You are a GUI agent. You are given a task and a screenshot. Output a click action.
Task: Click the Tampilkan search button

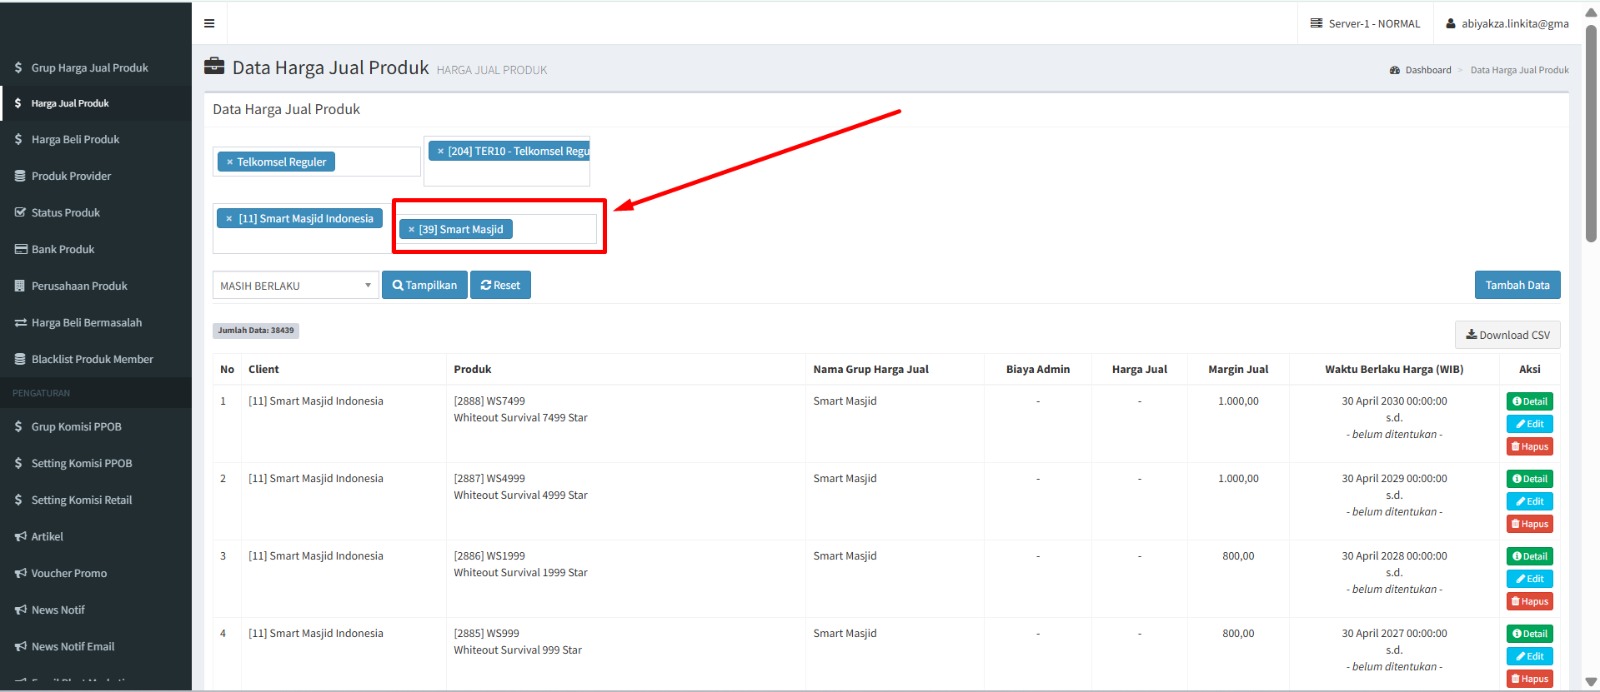[425, 286]
